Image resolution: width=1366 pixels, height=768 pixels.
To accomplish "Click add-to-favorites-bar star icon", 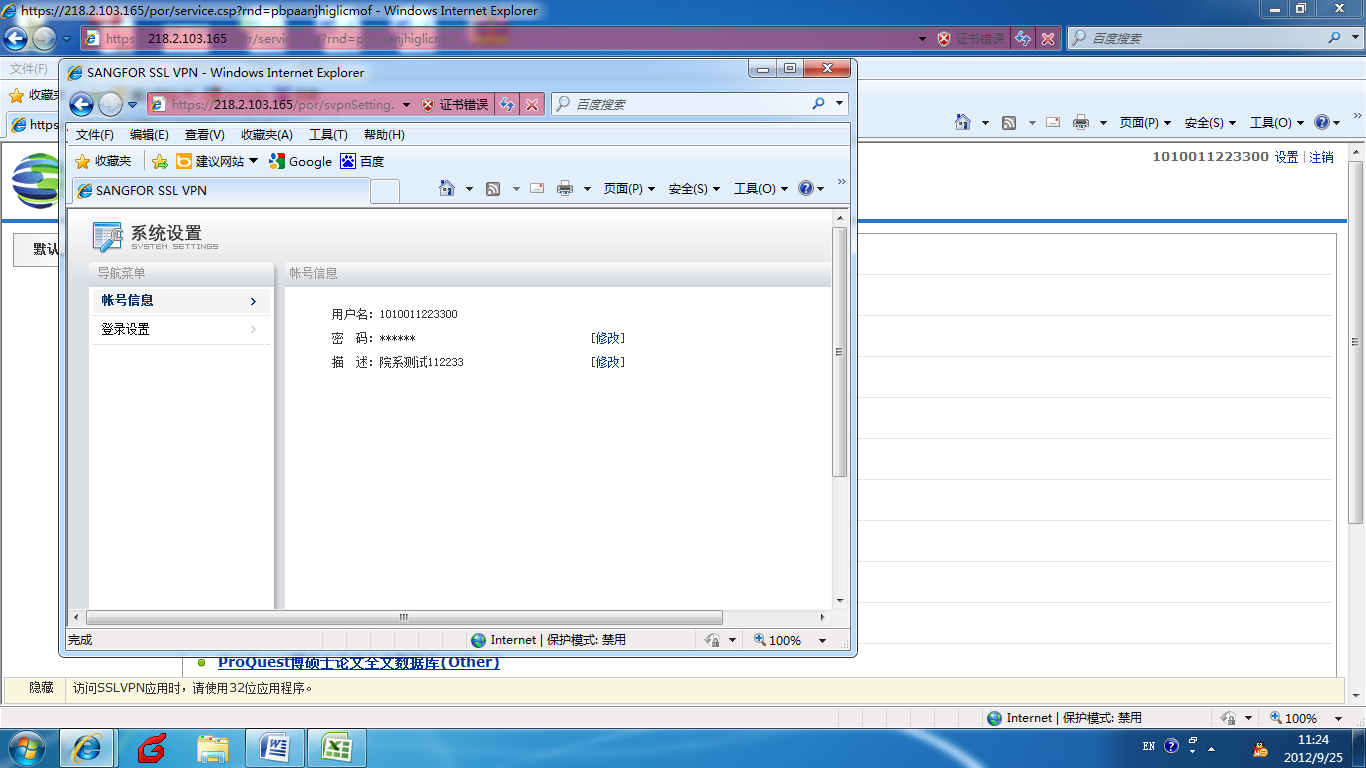I will click(x=159, y=161).
